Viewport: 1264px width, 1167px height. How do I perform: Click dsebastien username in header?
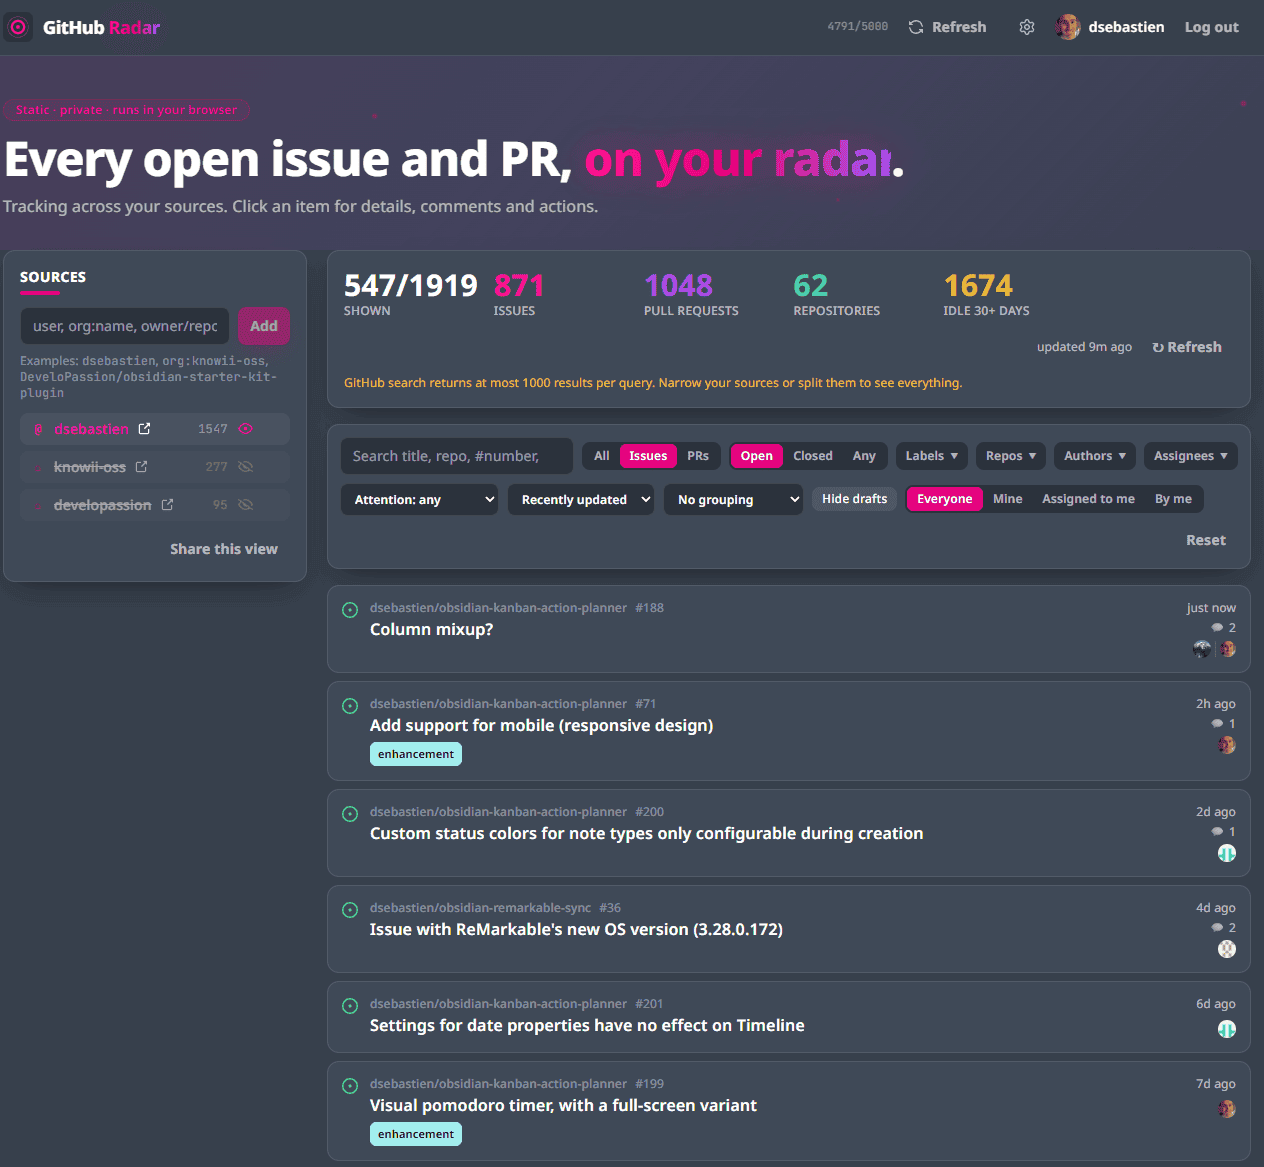[x=1126, y=27]
